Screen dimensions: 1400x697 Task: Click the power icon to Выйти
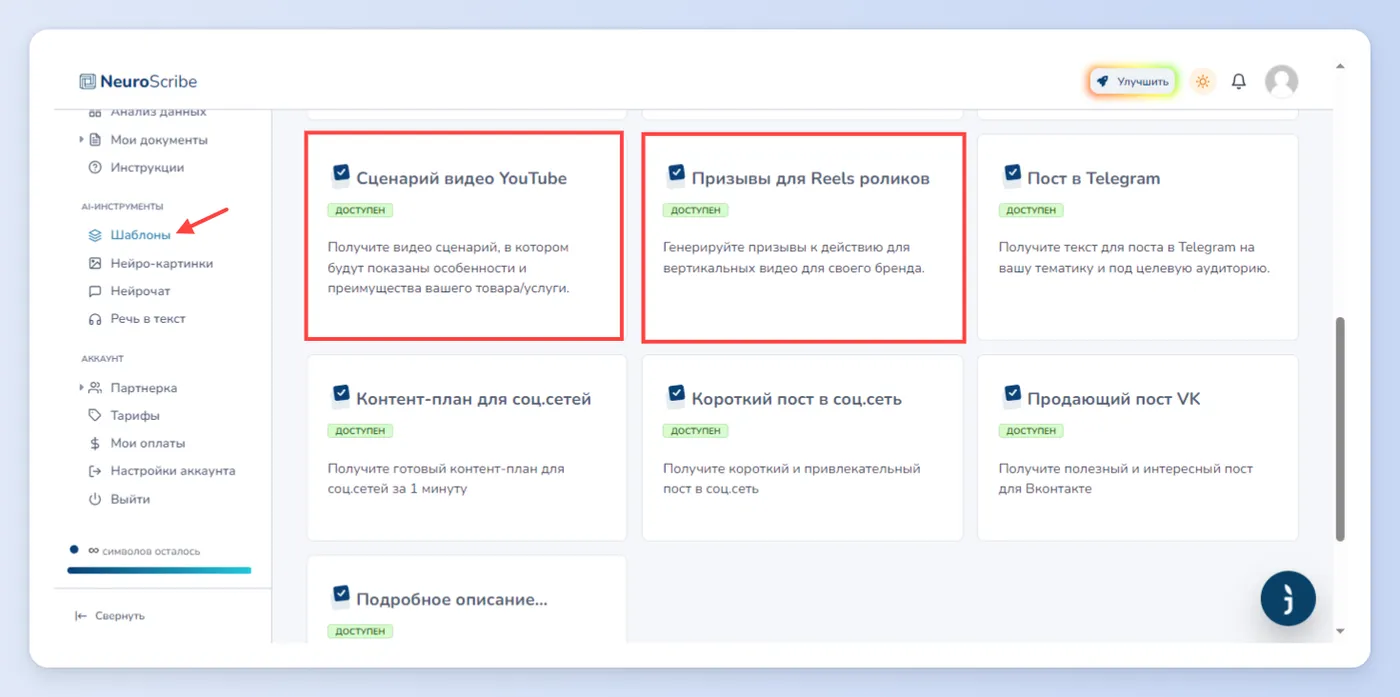tap(95, 499)
